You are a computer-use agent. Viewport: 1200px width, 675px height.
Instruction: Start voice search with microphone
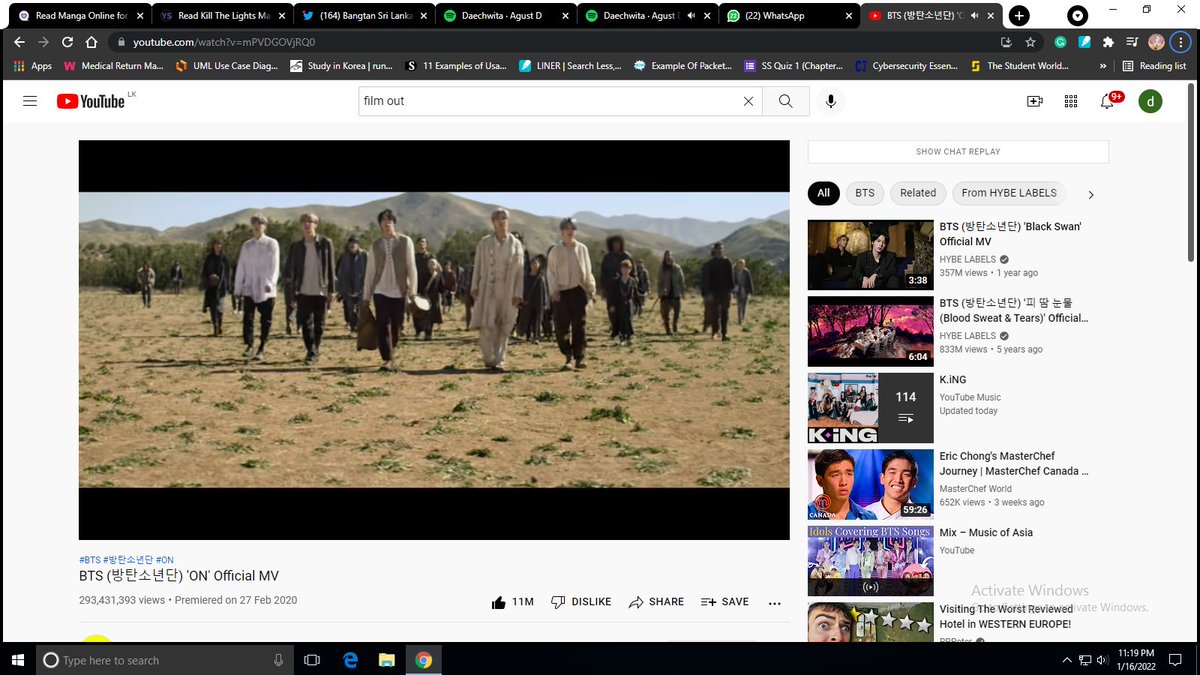coord(830,101)
